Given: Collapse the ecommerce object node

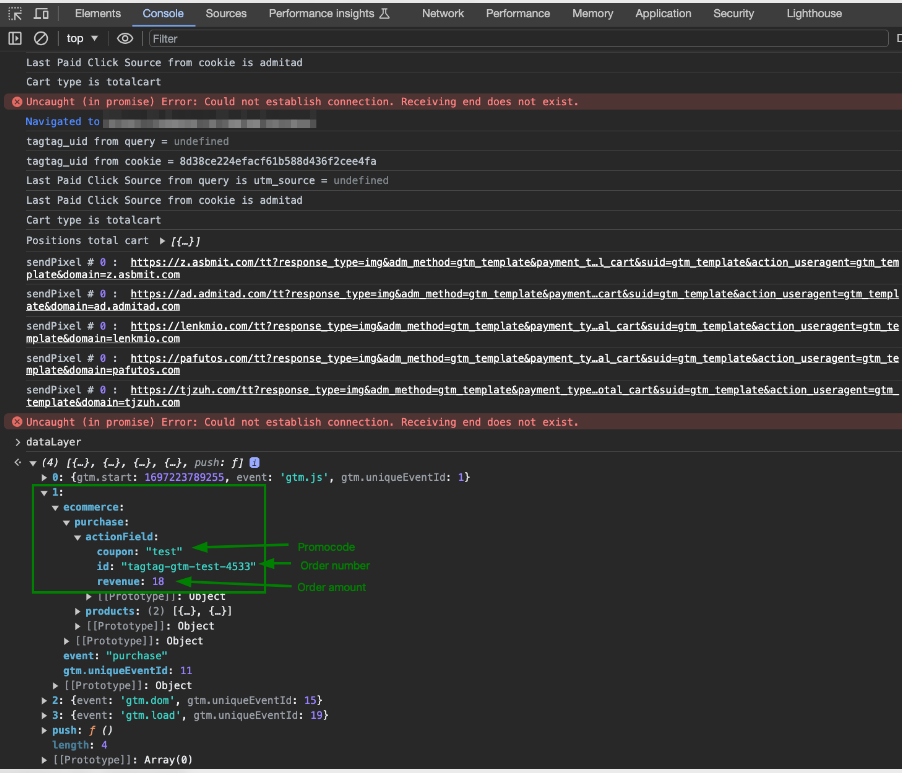Looking at the screenshot, I should pyautogui.click(x=55, y=508).
